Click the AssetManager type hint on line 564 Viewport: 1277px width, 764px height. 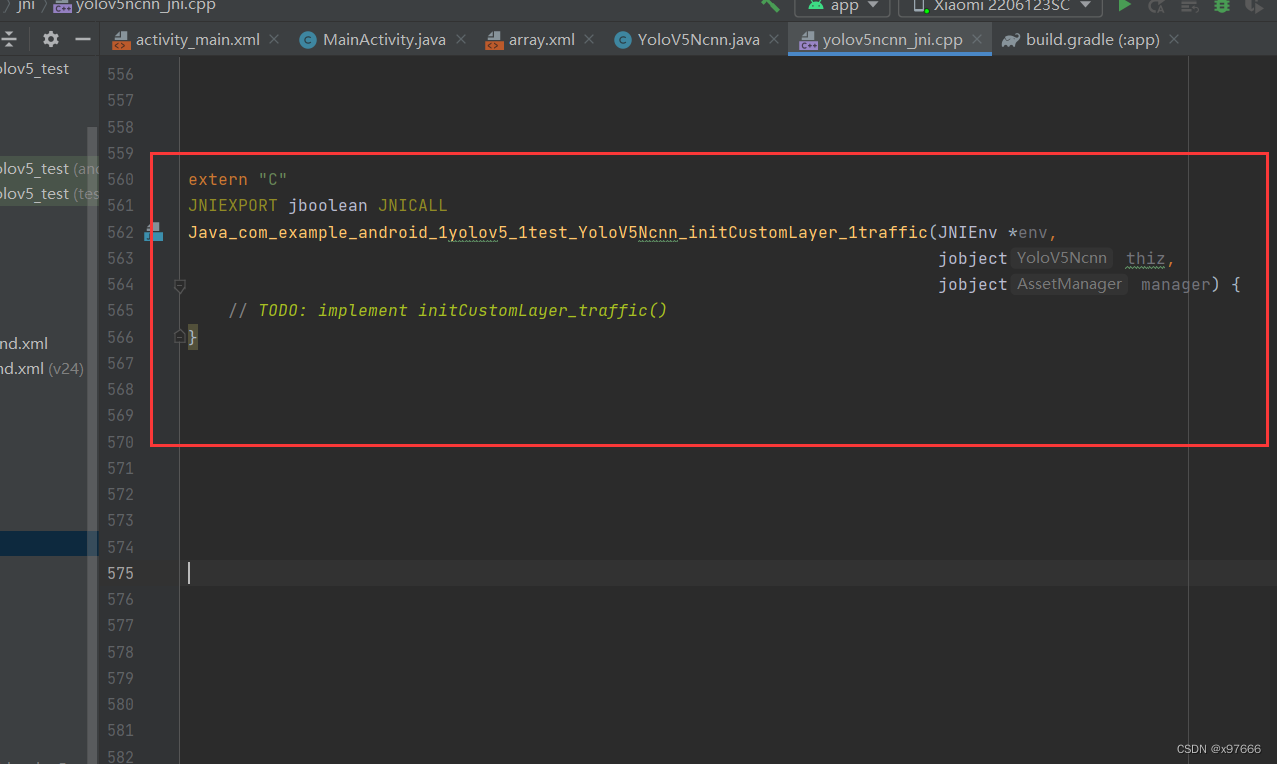pos(1069,284)
